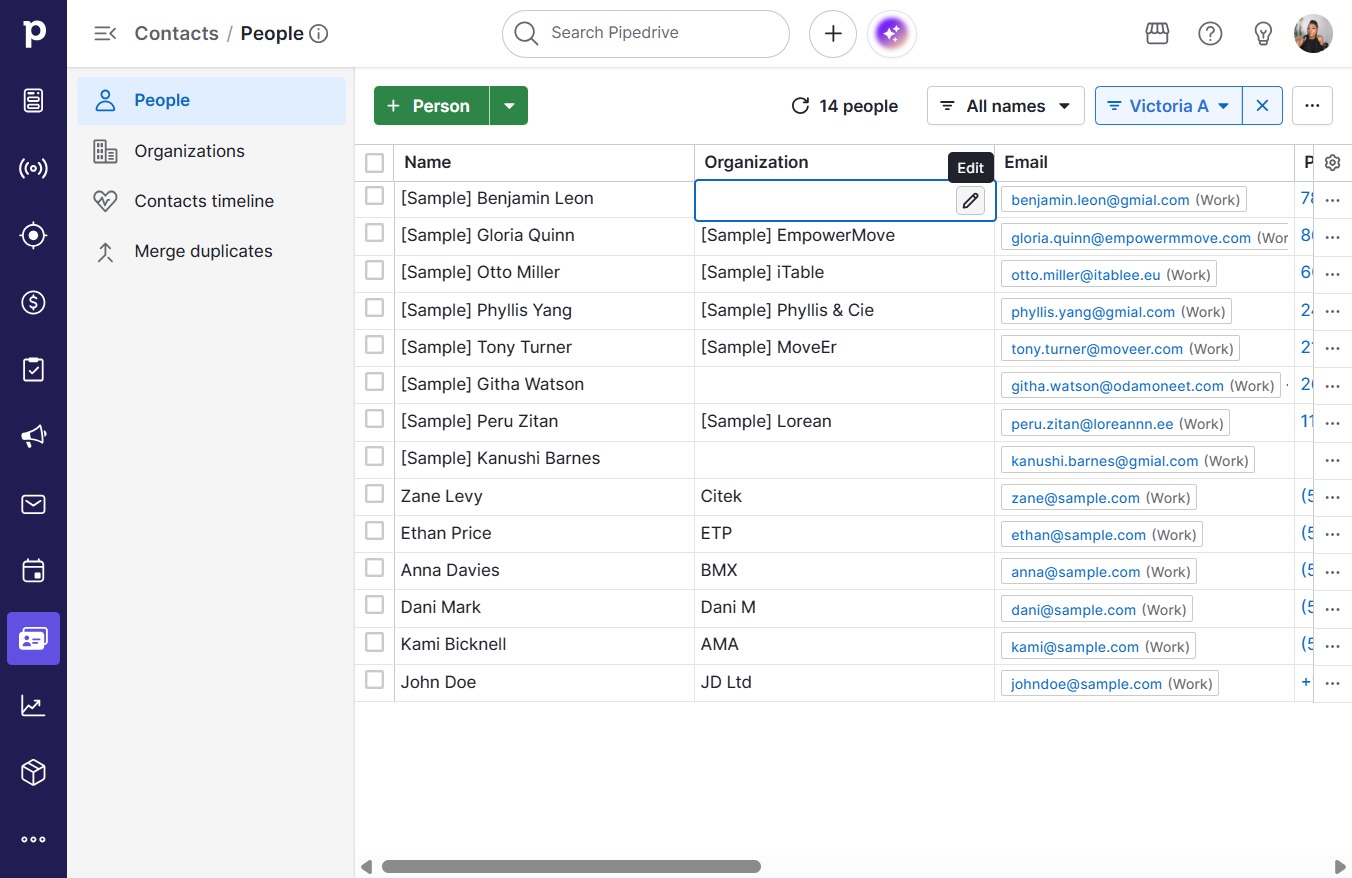Collapse the navigation menu icon

coord(105,34)
